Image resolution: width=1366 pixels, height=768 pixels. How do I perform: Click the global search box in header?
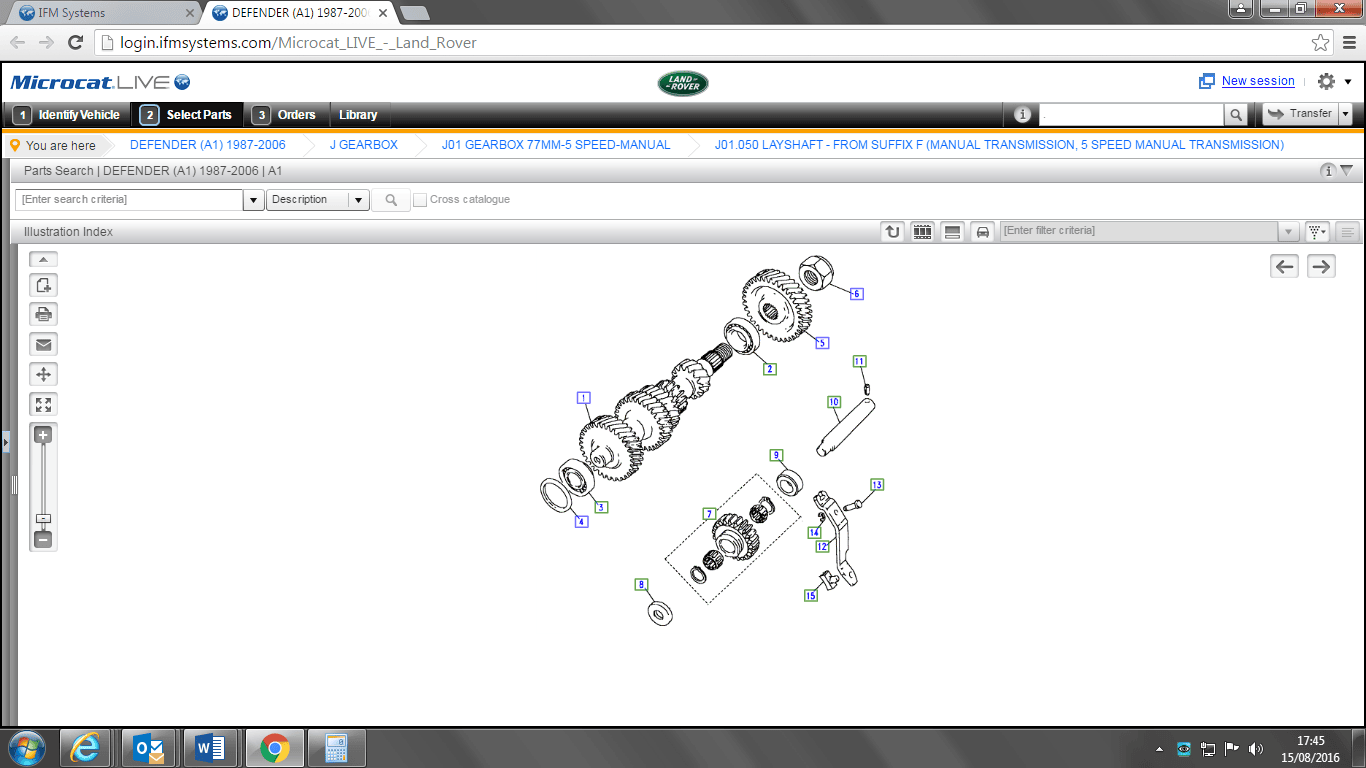pyautogui.click(x=1131, y=115)
